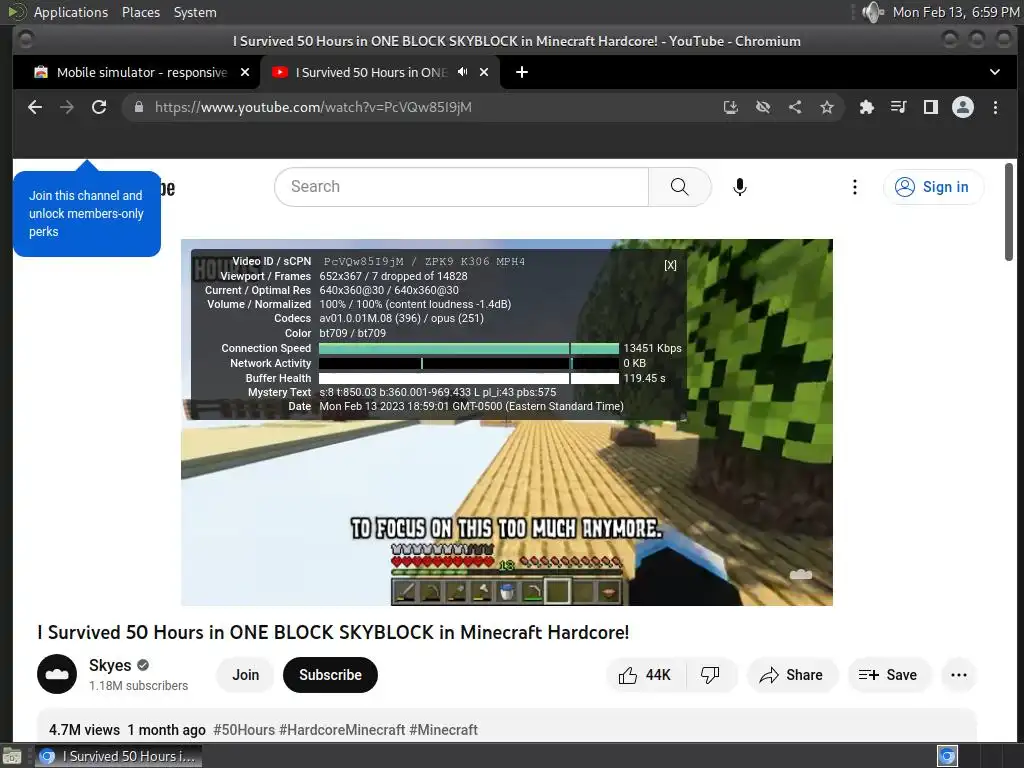Image resolution: width=1024 pixels, height=768 pixels.
Task: Click the YouTube search magnifier button
Action: point(679,187)
